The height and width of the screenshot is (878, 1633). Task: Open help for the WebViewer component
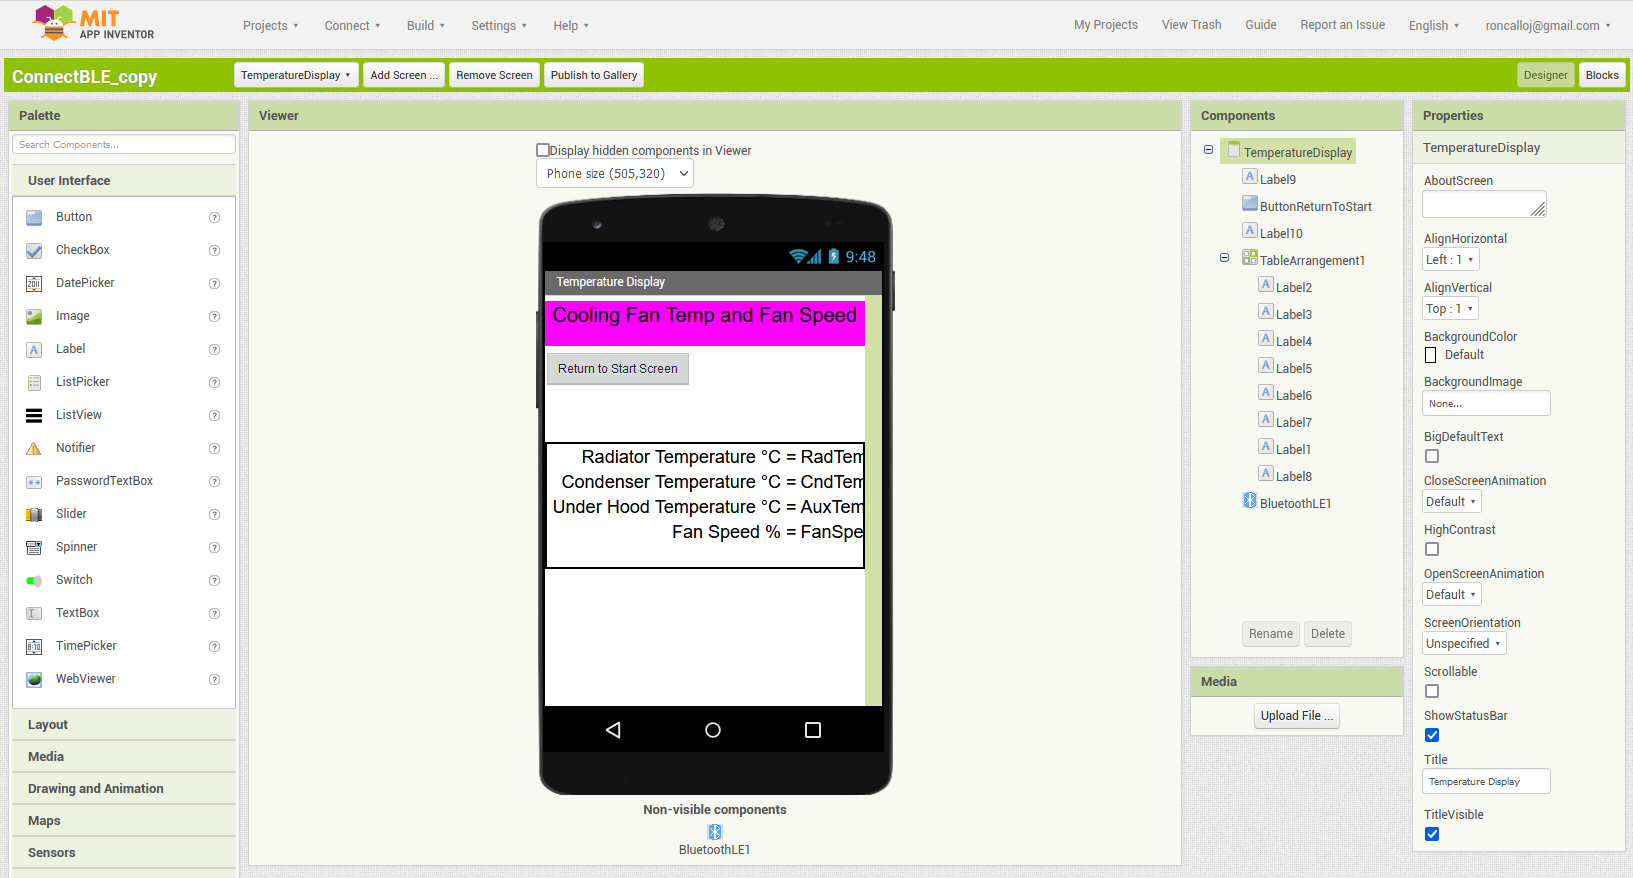coord(214,679)
